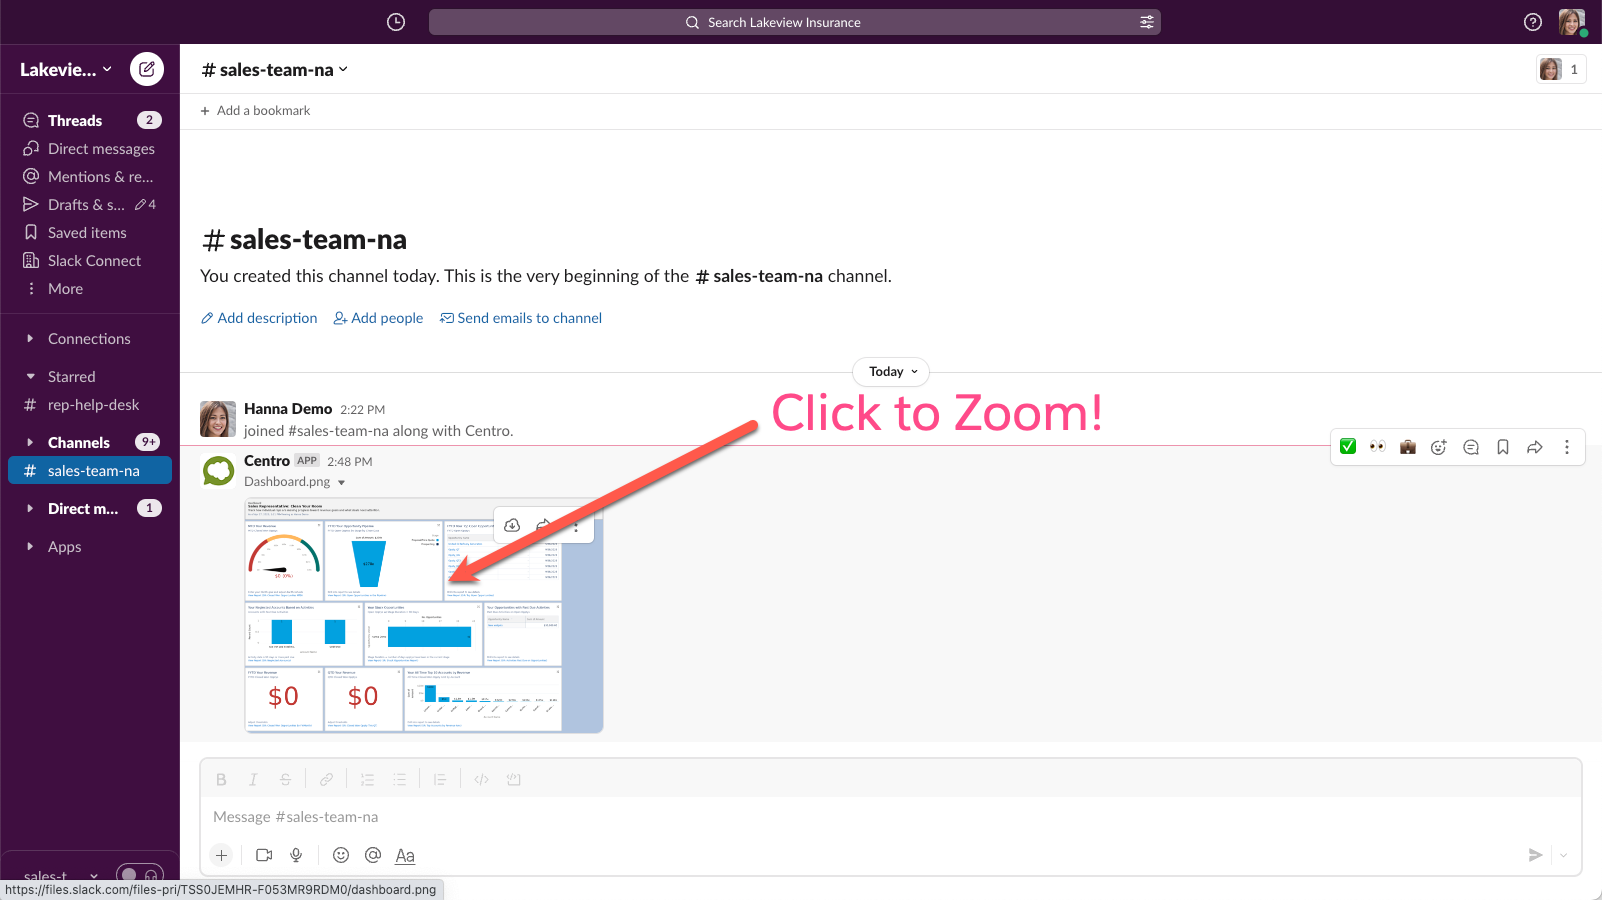Viewport: 1602px width, 900px height.
Task: React with the green checkmark emoji
Action: 1348,447
